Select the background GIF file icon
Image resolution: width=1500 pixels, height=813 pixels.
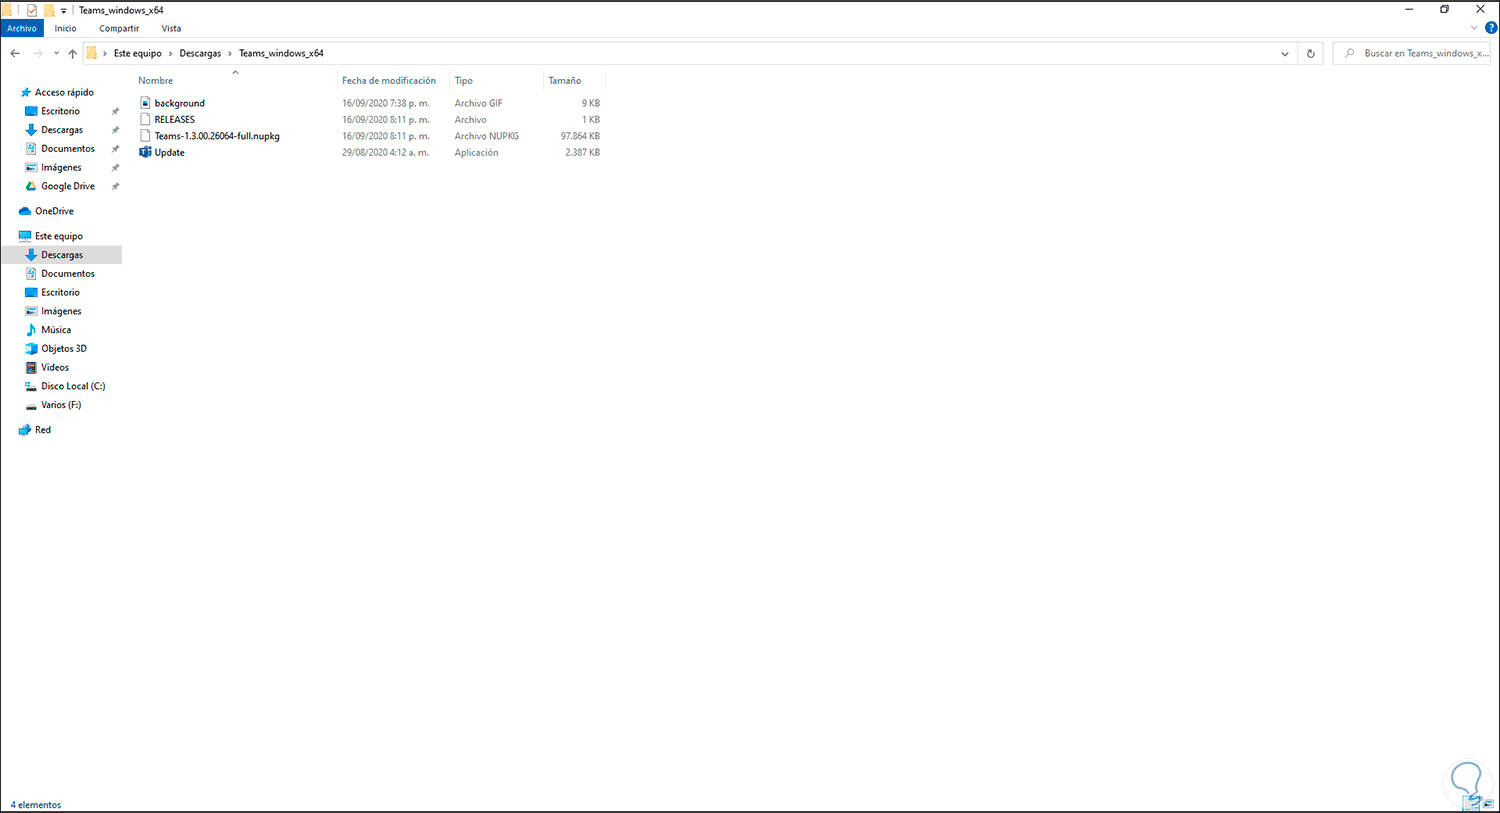[145, 103]
